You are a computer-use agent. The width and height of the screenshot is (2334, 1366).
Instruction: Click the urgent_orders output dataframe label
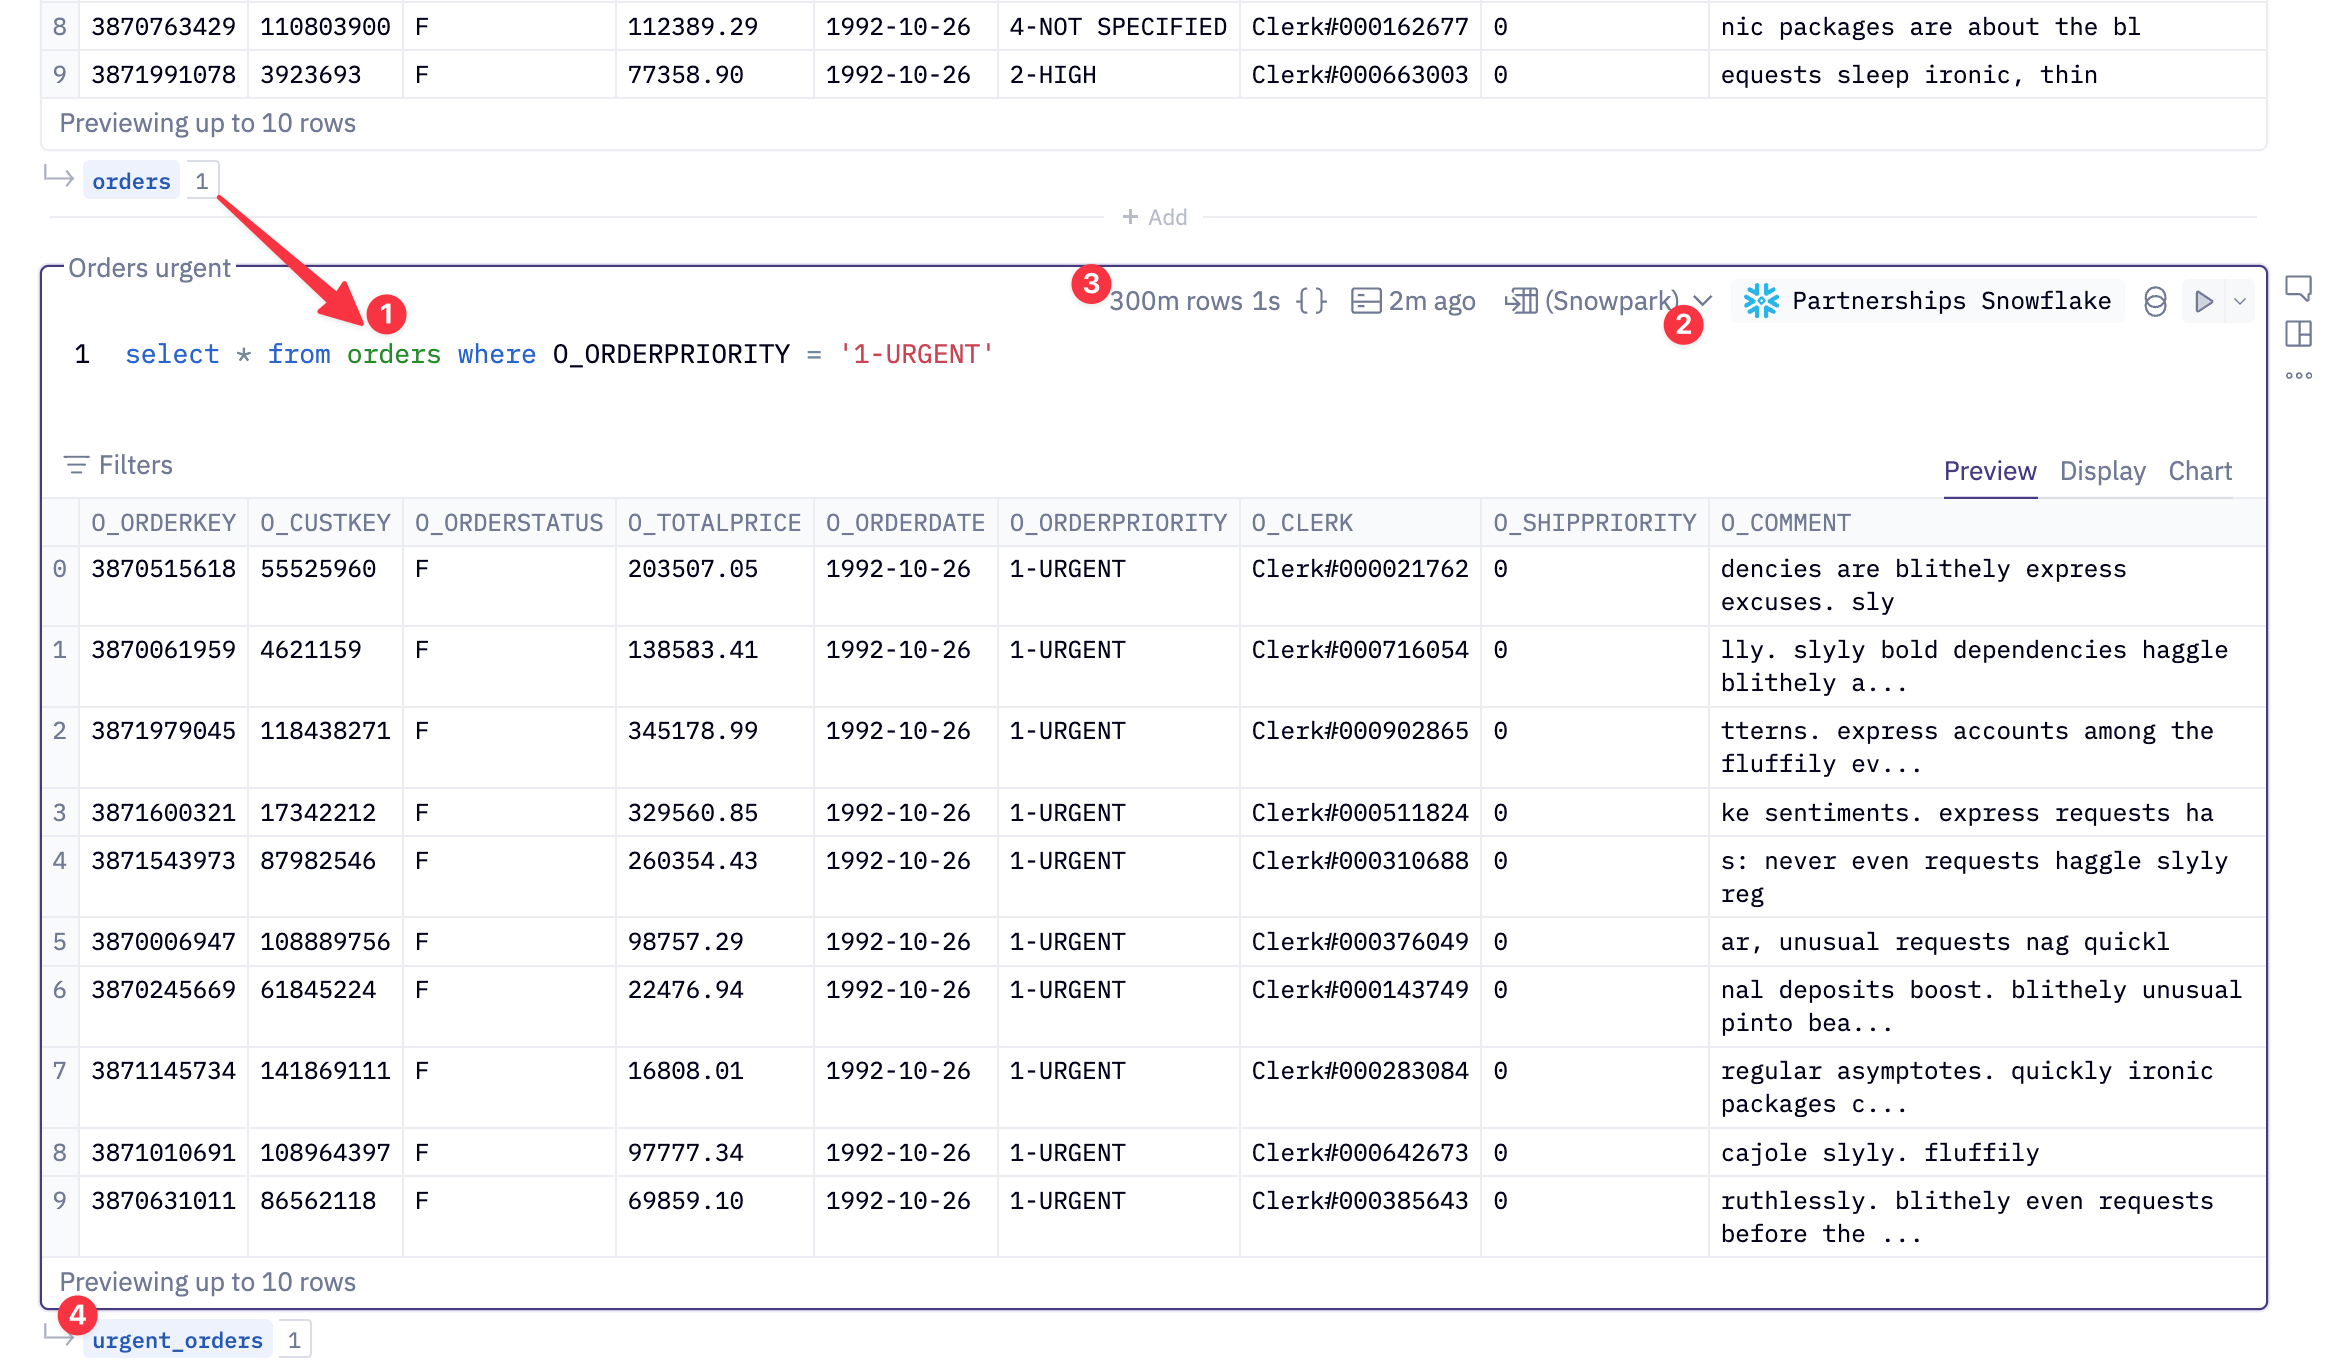pyautogui.click(x=177, y=1340)
